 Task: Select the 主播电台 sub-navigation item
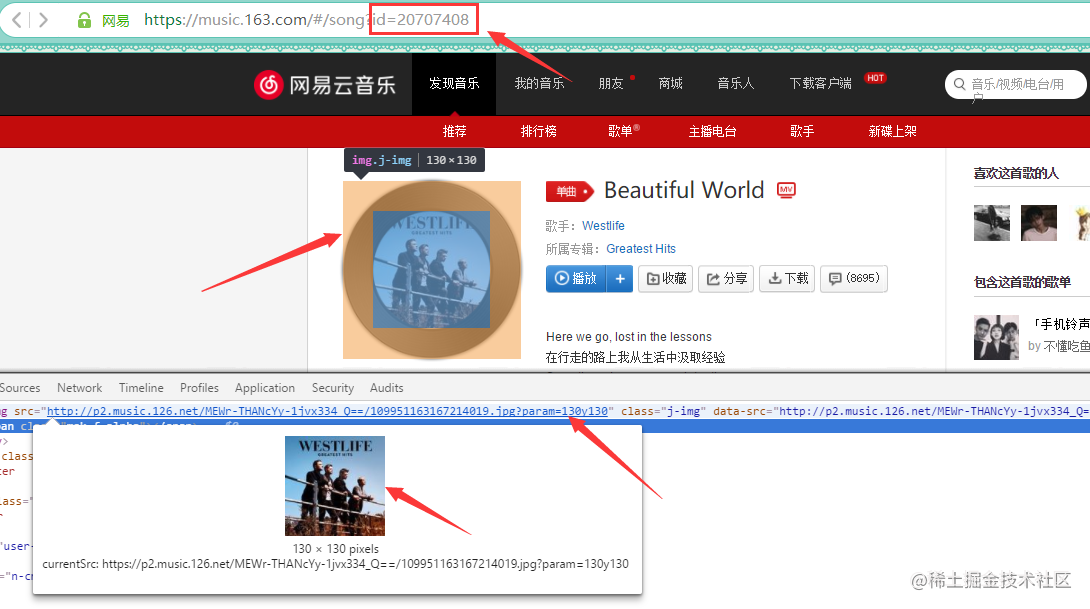pos(713,131)
